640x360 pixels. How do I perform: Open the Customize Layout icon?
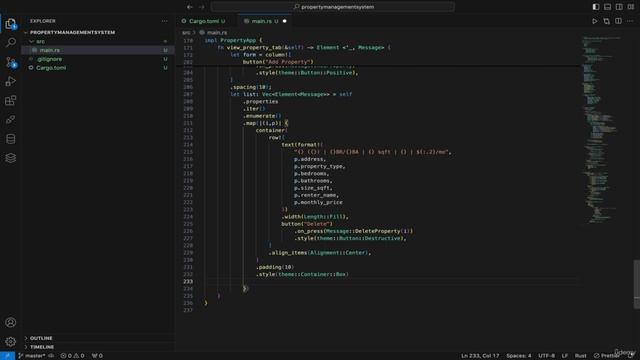631,7
